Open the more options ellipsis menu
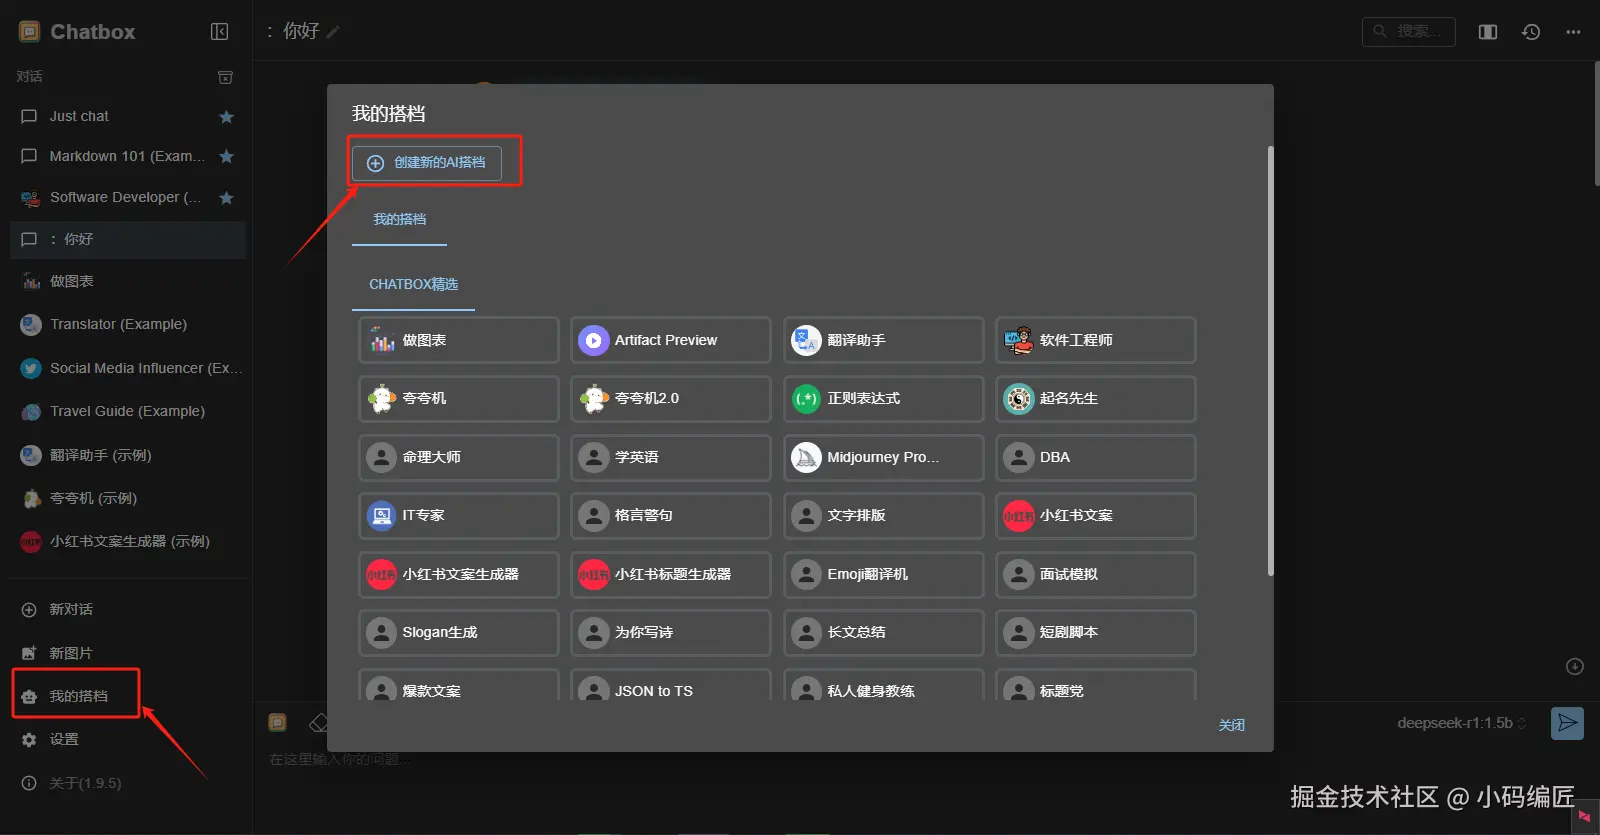The width and height of the screenshot is (1600, 835). (x=1573, y=32)
